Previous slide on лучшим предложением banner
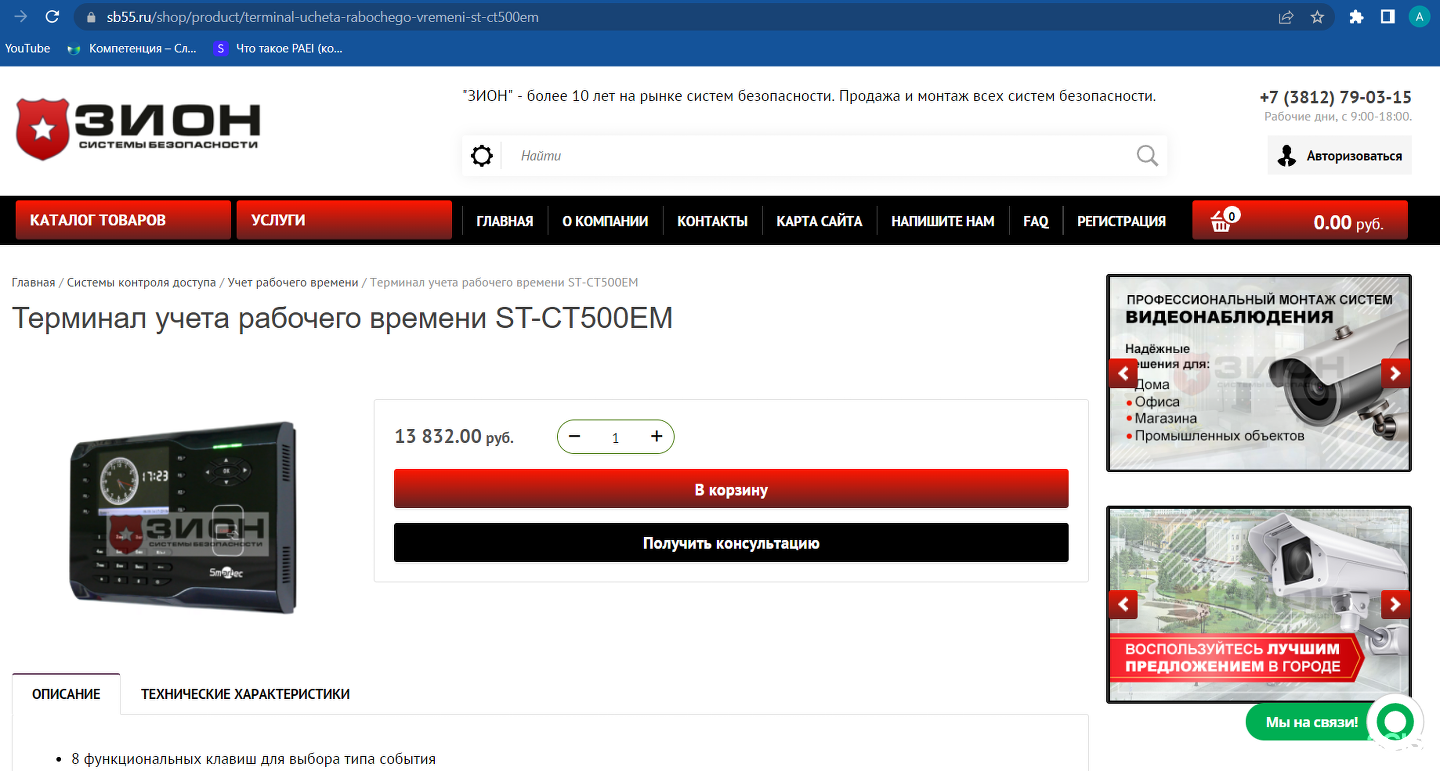 click(x=1124, y=604)
